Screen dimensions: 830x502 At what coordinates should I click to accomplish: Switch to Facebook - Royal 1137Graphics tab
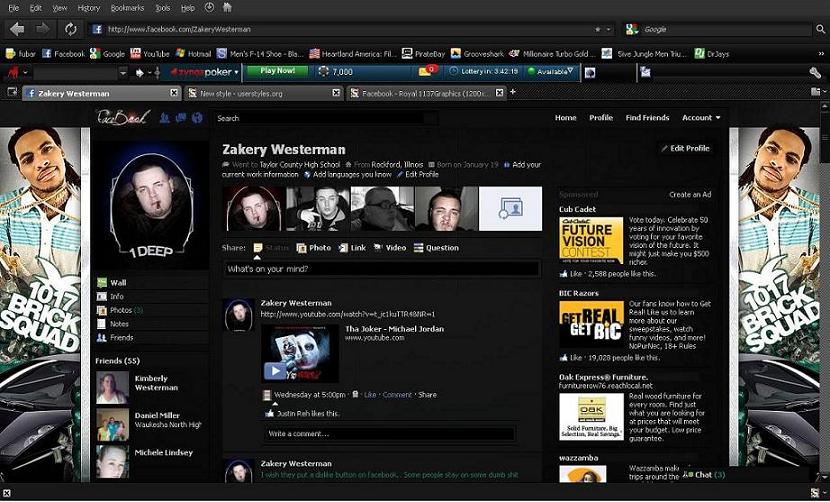pyautogui.click(x=427, y=93)
